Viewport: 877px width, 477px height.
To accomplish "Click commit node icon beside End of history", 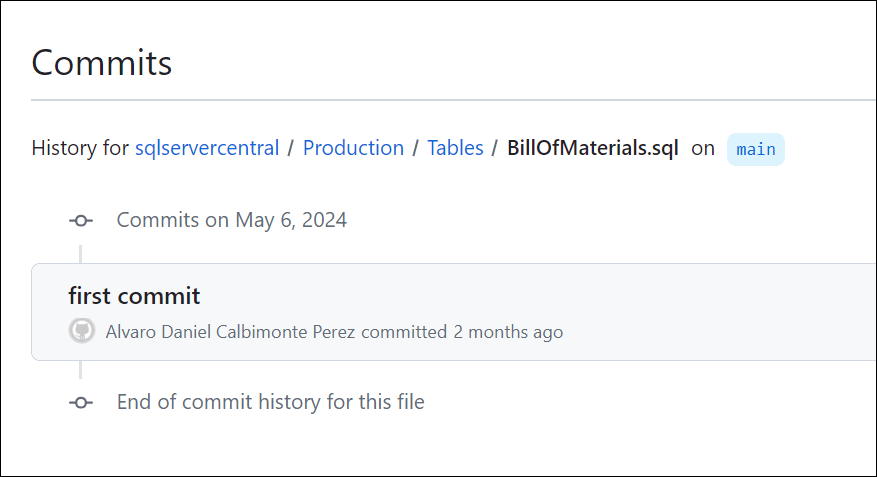I will pyautogui.click(x=81, y=402).
